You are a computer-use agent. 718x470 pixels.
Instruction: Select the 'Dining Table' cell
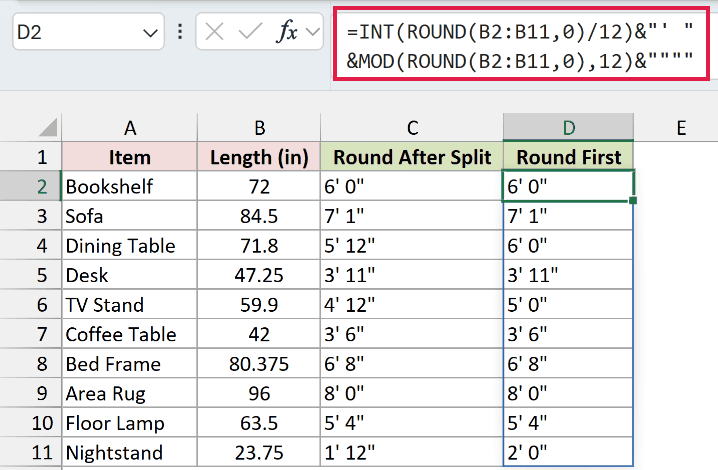point(130,245)
